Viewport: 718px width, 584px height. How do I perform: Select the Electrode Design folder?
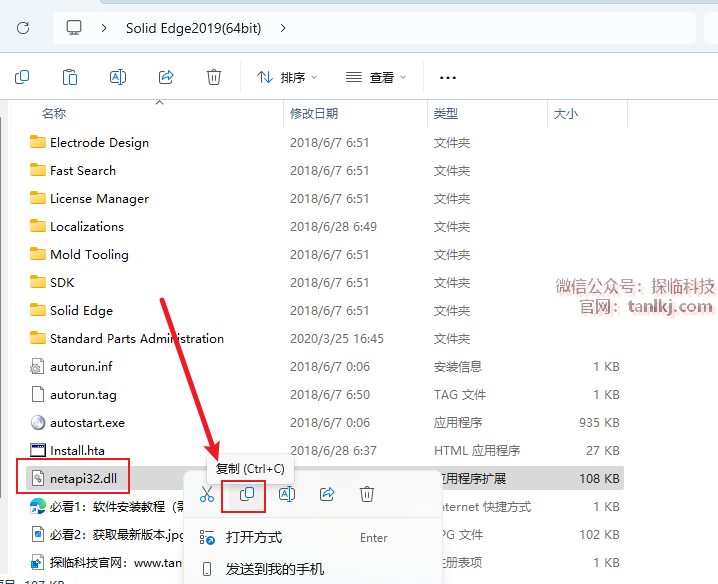coord(99,143)
